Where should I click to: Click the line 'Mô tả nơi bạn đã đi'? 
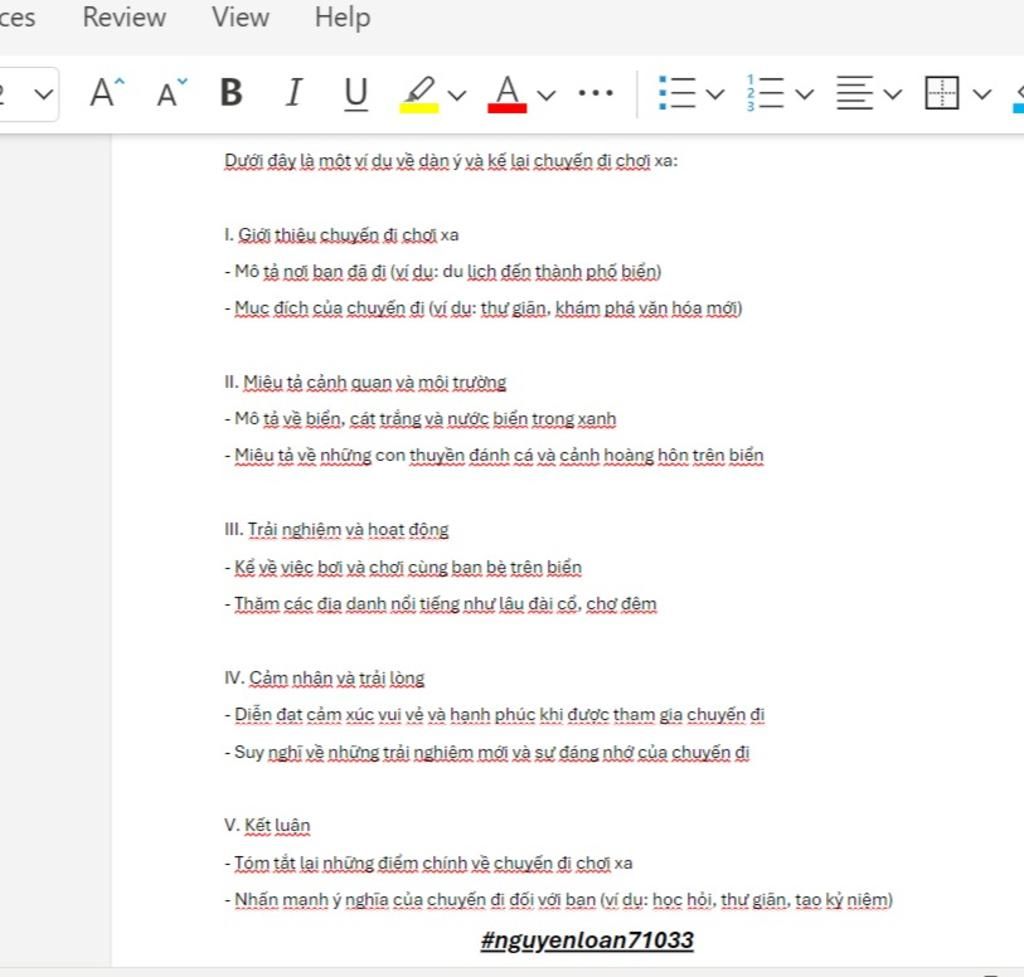pos(443,272)
